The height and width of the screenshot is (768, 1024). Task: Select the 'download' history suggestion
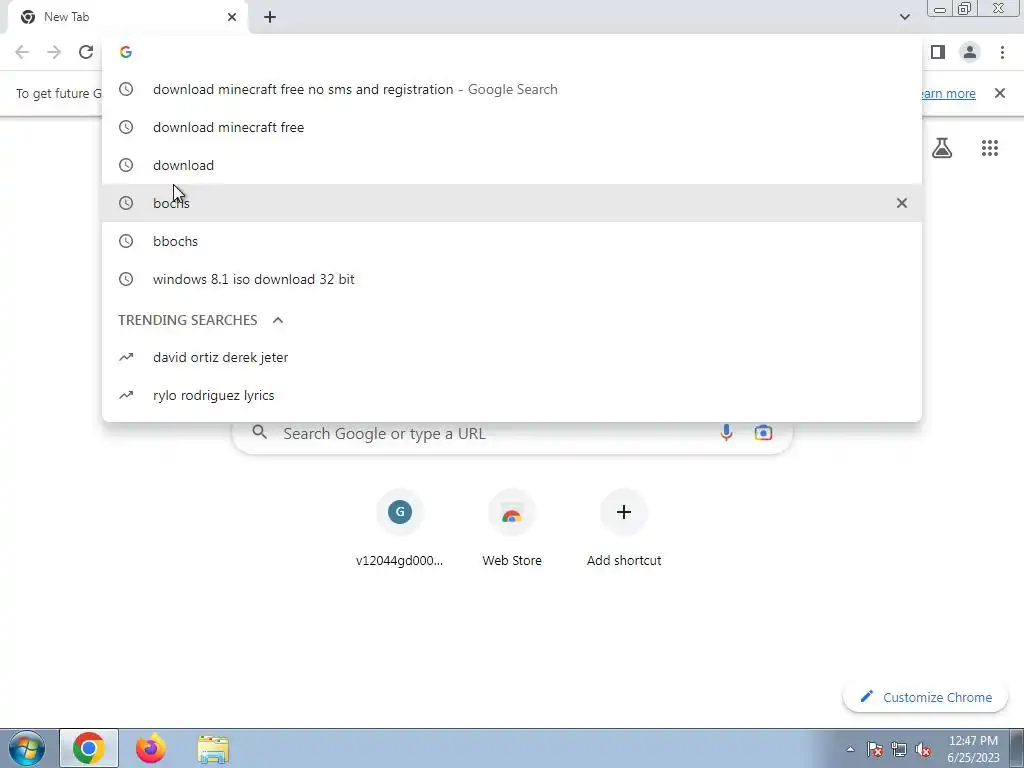pos(512,165)
